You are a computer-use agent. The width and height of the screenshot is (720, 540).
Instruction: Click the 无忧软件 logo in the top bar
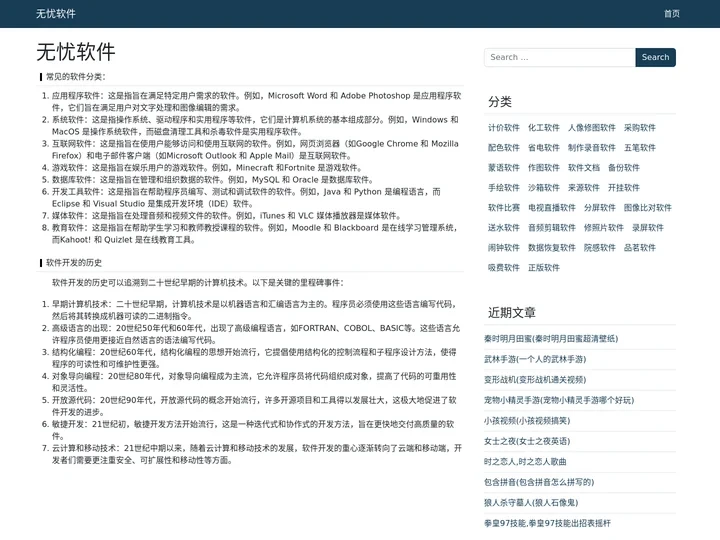coord(56,14)
